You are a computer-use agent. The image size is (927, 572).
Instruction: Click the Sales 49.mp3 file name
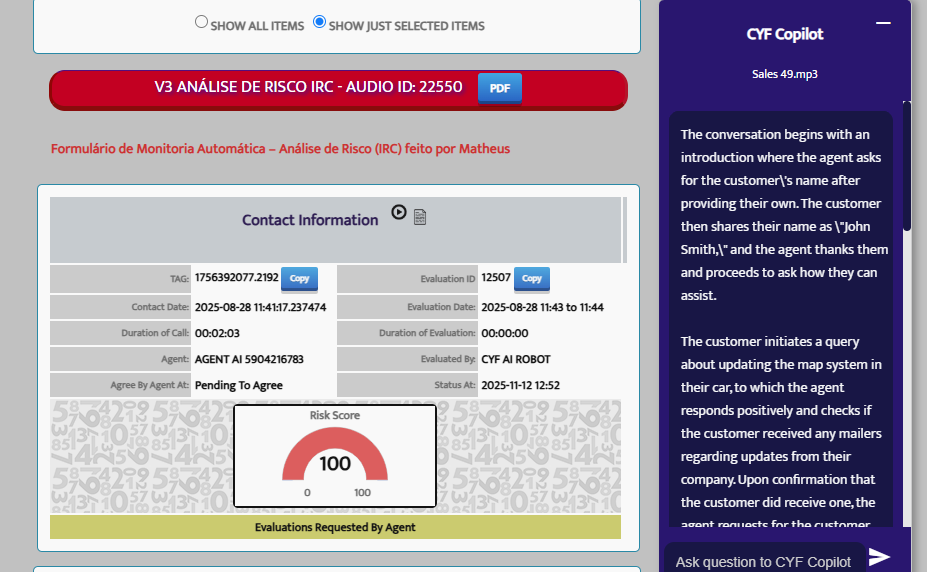coord(785,74)
